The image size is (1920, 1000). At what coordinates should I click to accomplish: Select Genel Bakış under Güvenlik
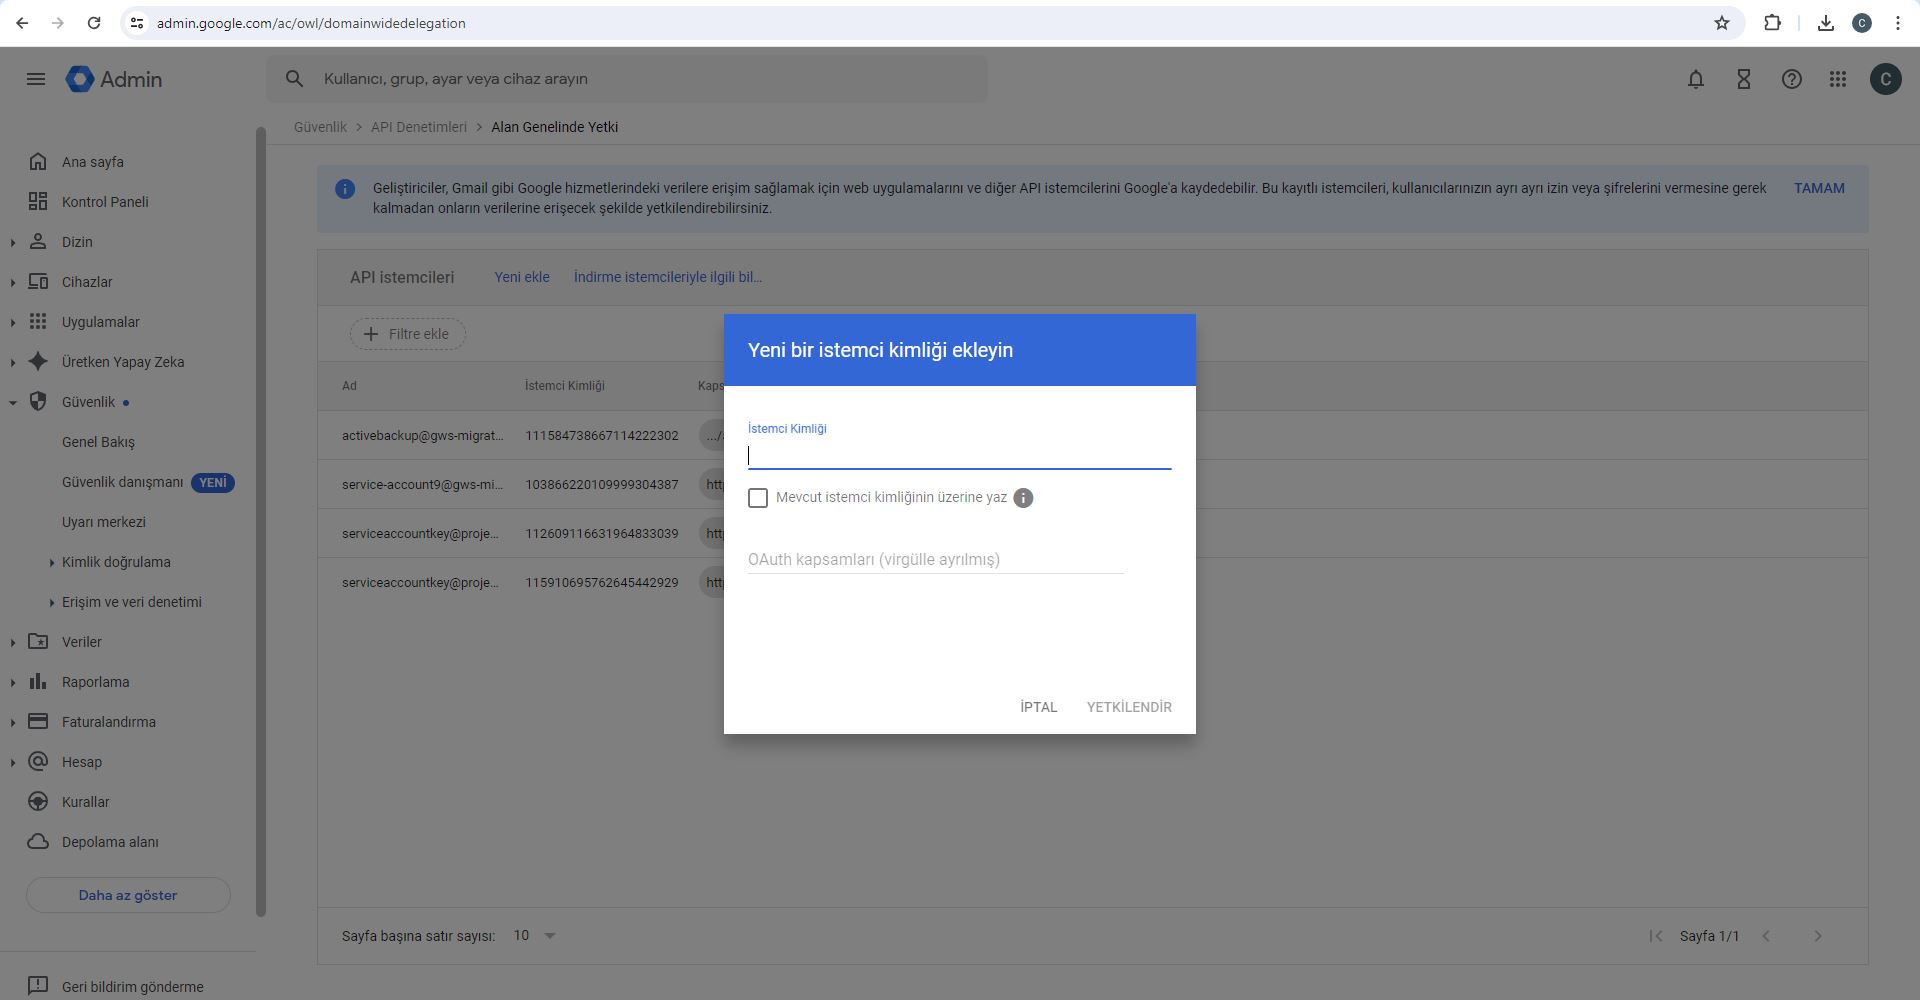click(x=98, y=442)
